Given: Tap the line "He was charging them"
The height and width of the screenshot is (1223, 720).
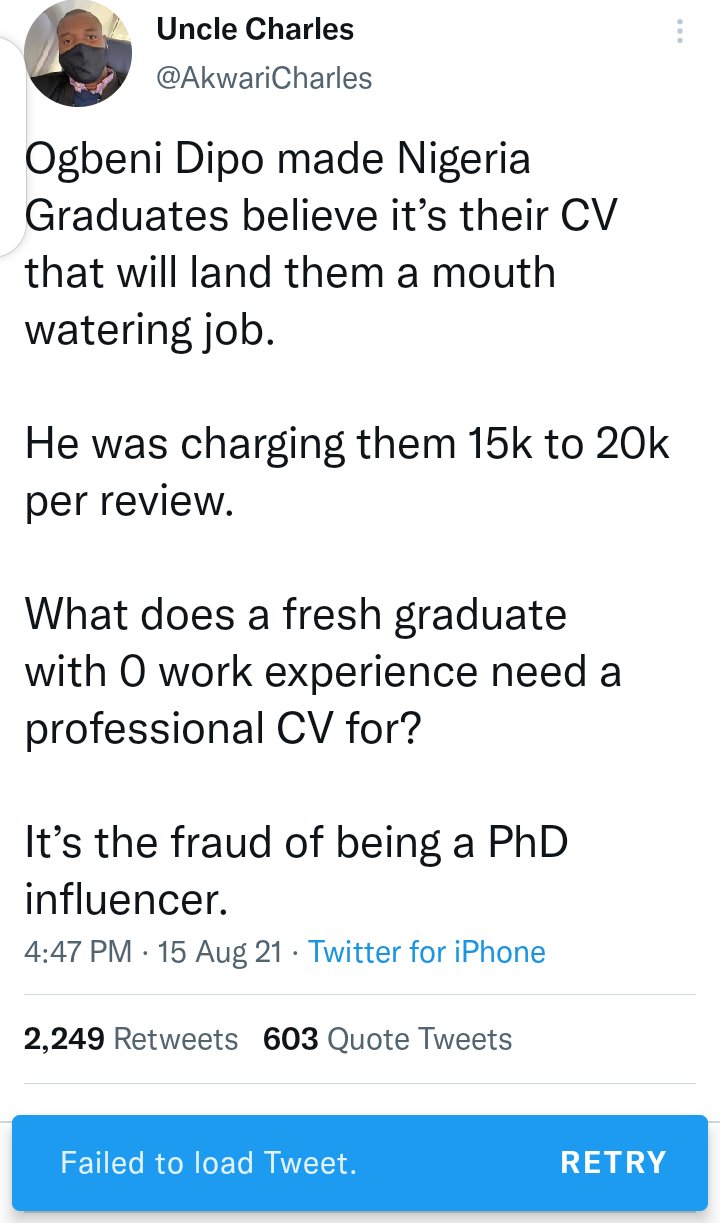Looking at the screenshot, I should coord(346,444).
